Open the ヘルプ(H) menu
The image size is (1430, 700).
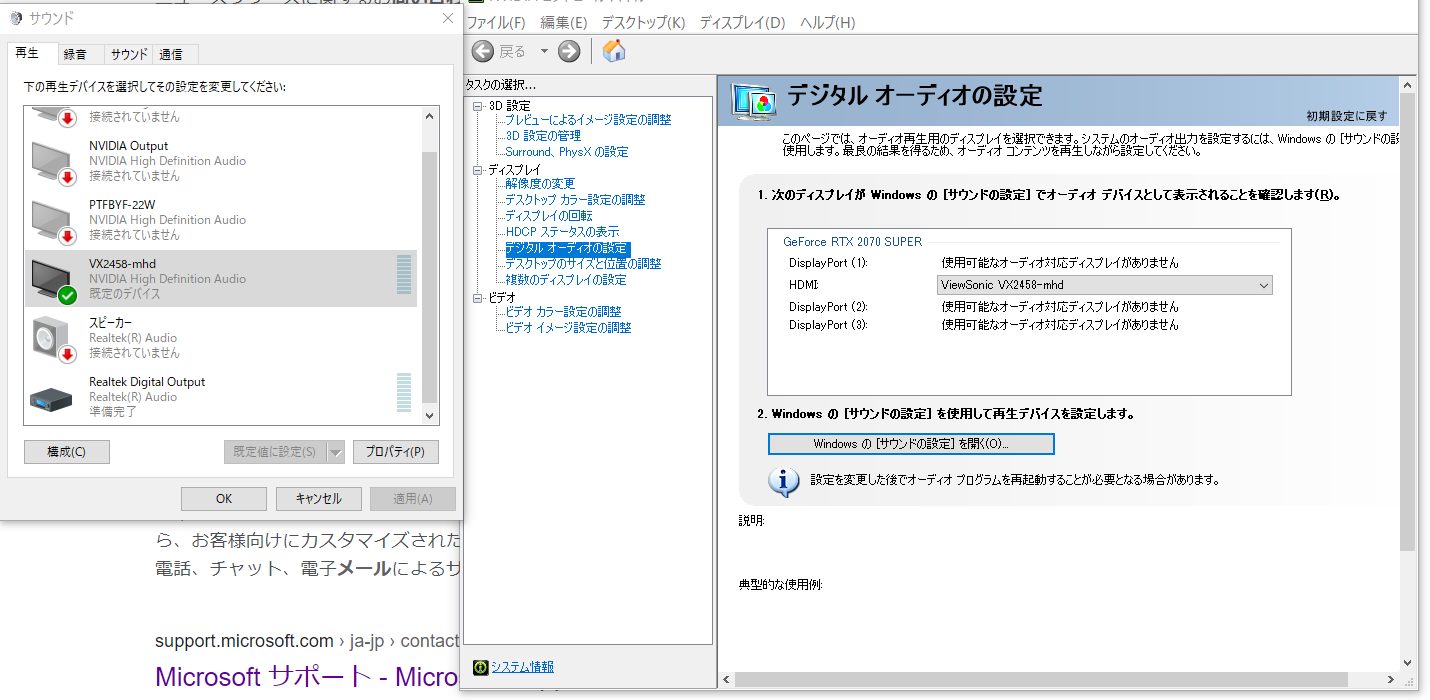click(828, 22)
